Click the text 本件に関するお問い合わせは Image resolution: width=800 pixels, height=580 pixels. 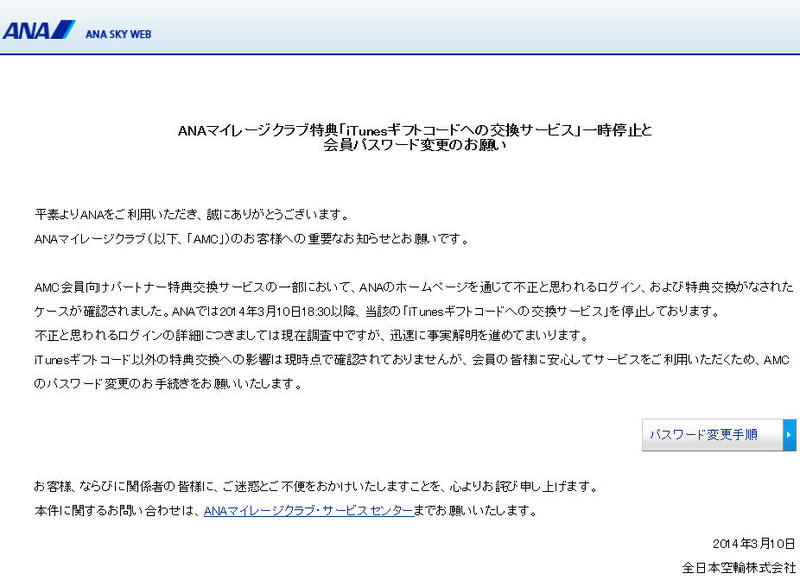[117, 511]
